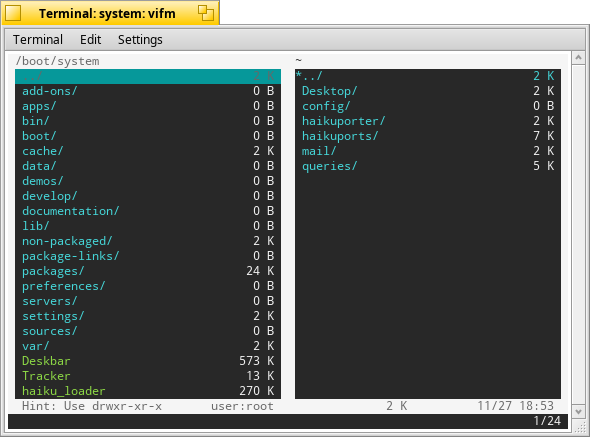
Task: Click the scrollbar up arrow
Action: click(x=579, y=58)
